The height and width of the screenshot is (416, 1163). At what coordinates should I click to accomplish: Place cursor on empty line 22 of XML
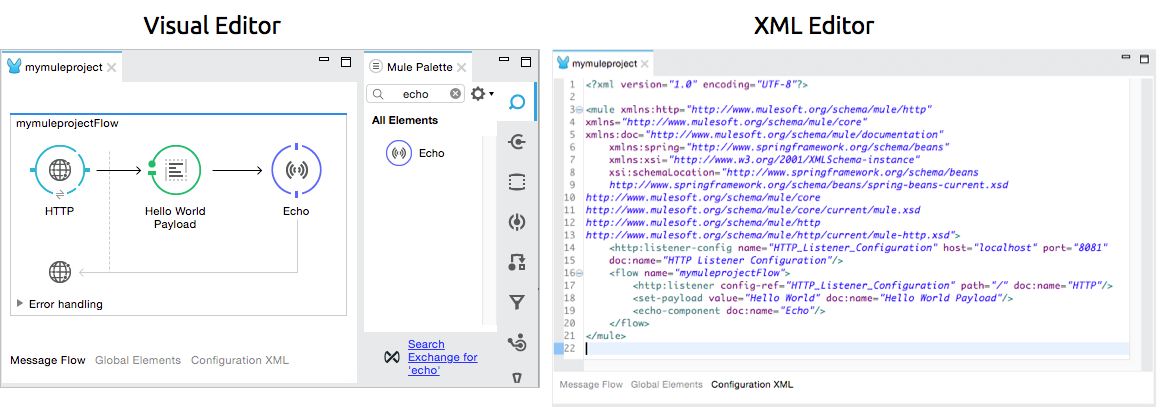800,349
